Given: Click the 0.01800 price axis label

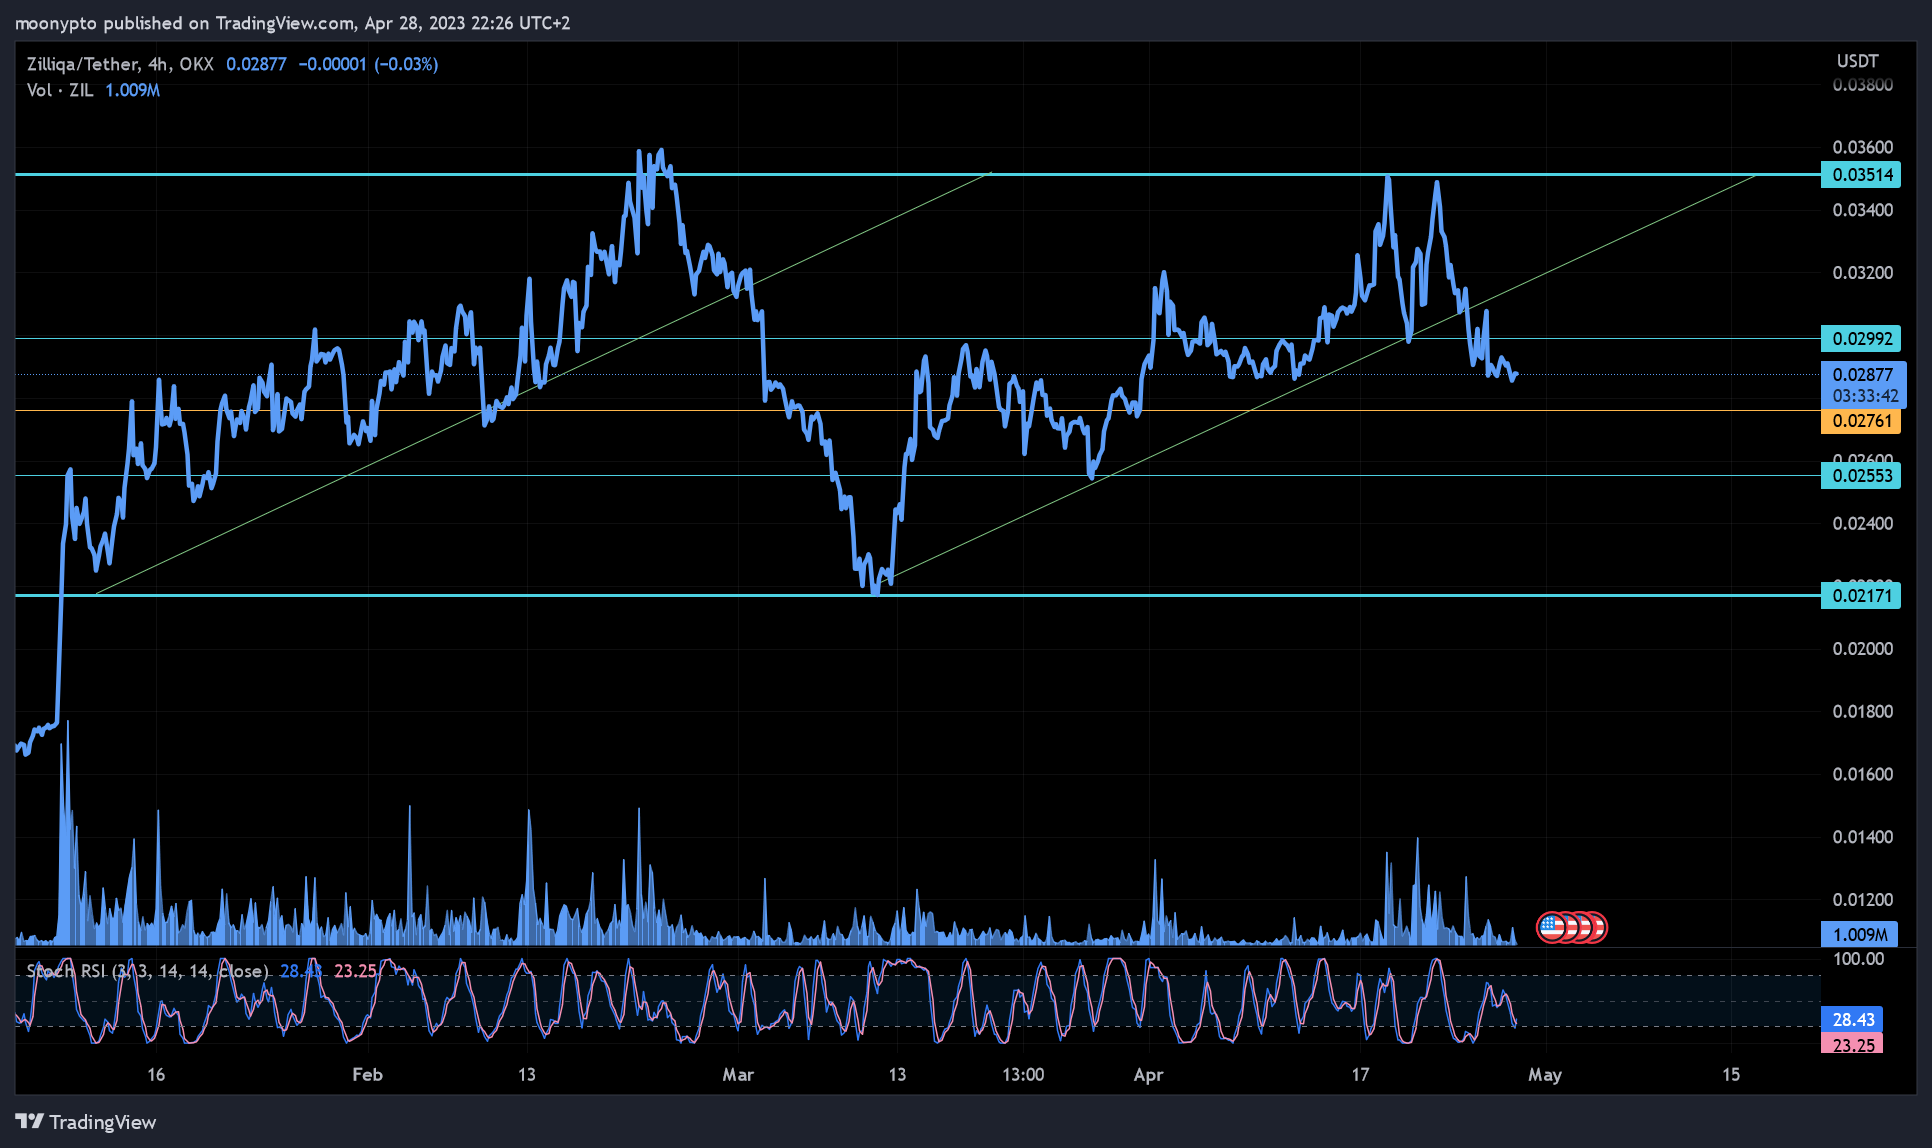Looking at the screenshot, I should (1862, 712).
